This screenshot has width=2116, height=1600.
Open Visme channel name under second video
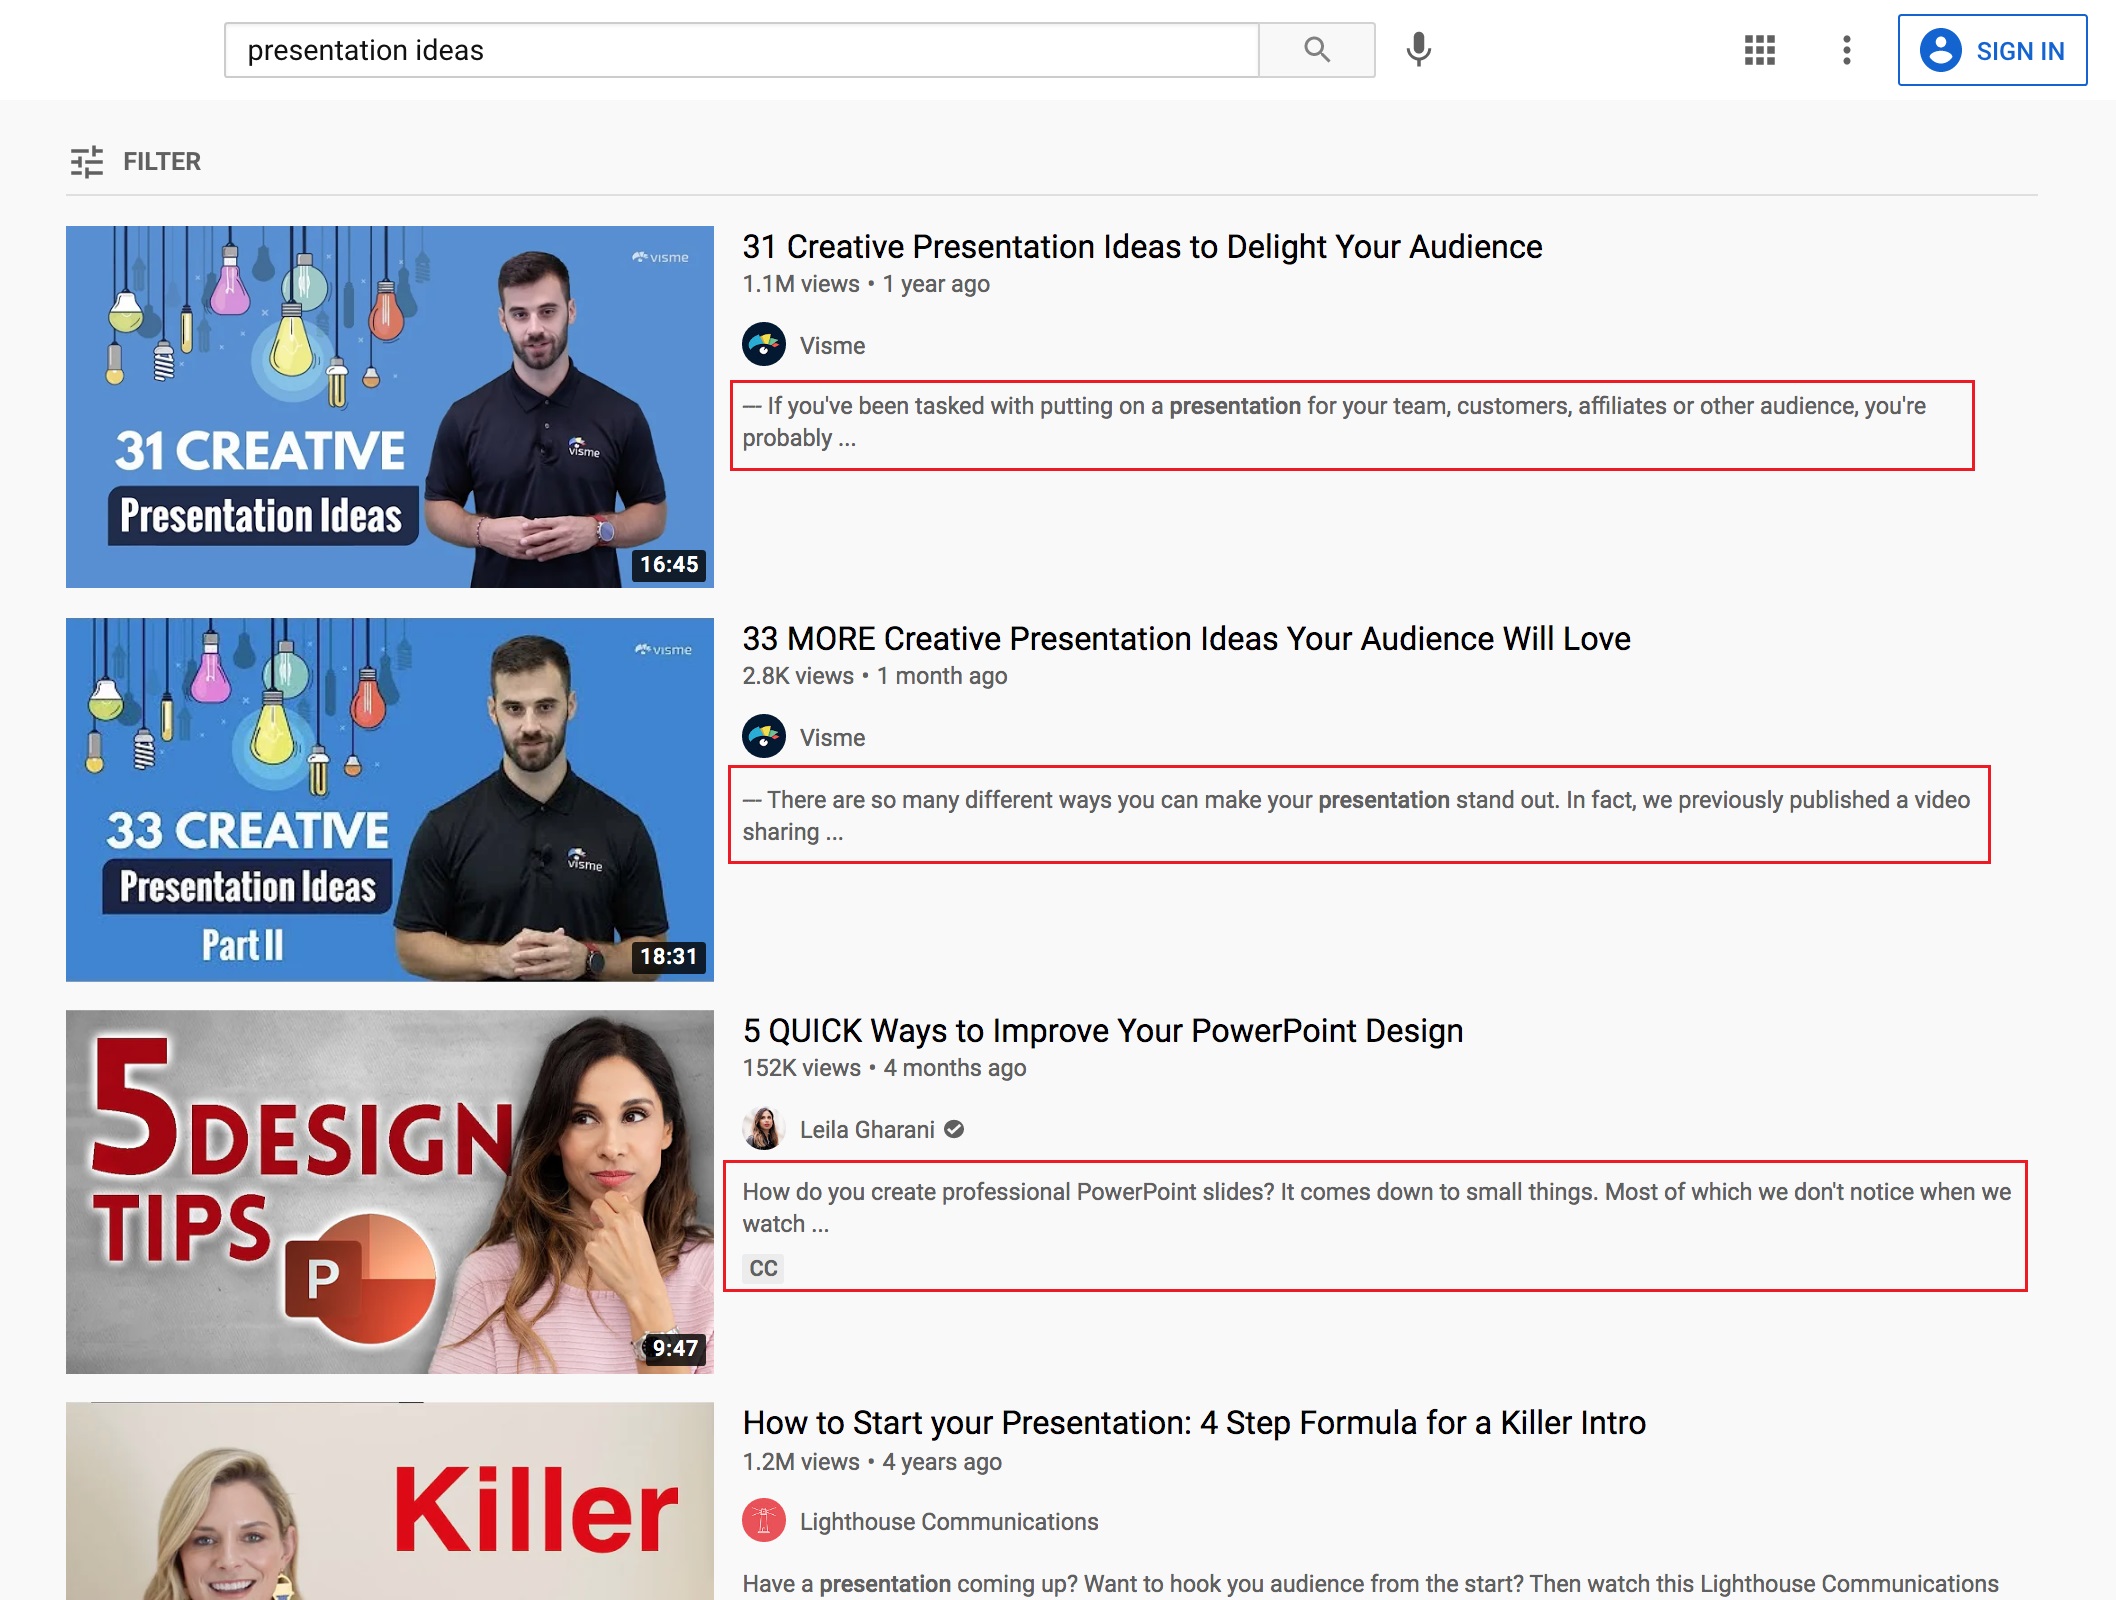click(832, 738)
